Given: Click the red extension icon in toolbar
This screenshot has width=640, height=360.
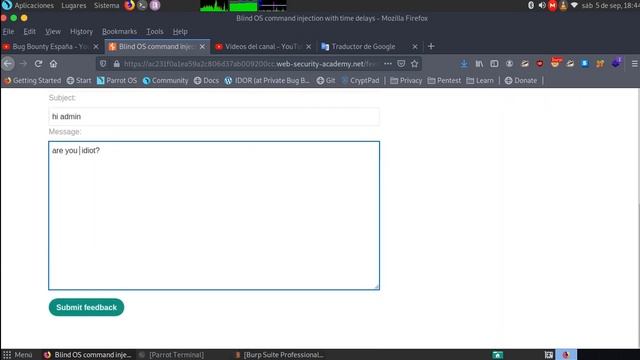Looking at the screenshot, I should pos(540,64).
